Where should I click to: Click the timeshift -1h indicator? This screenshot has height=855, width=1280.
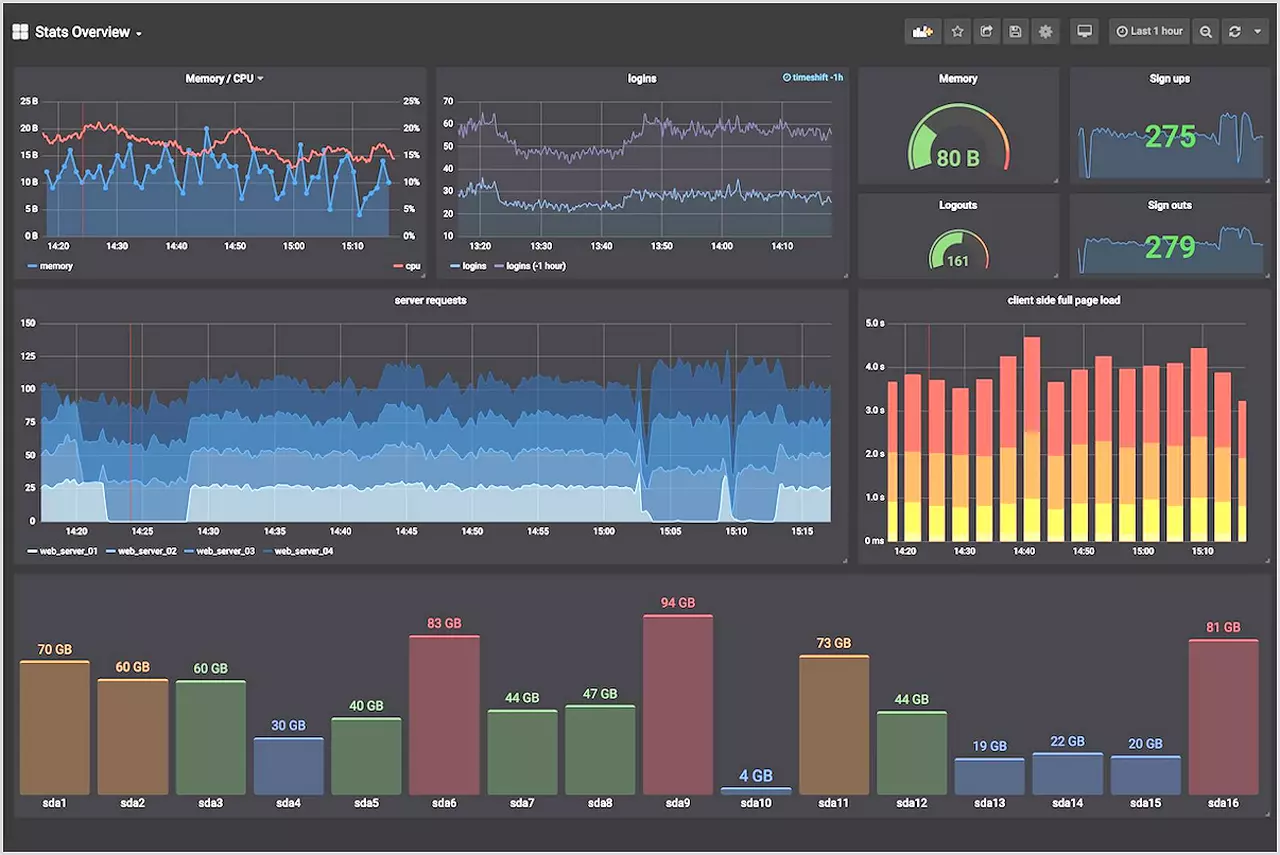pos(813,77)
